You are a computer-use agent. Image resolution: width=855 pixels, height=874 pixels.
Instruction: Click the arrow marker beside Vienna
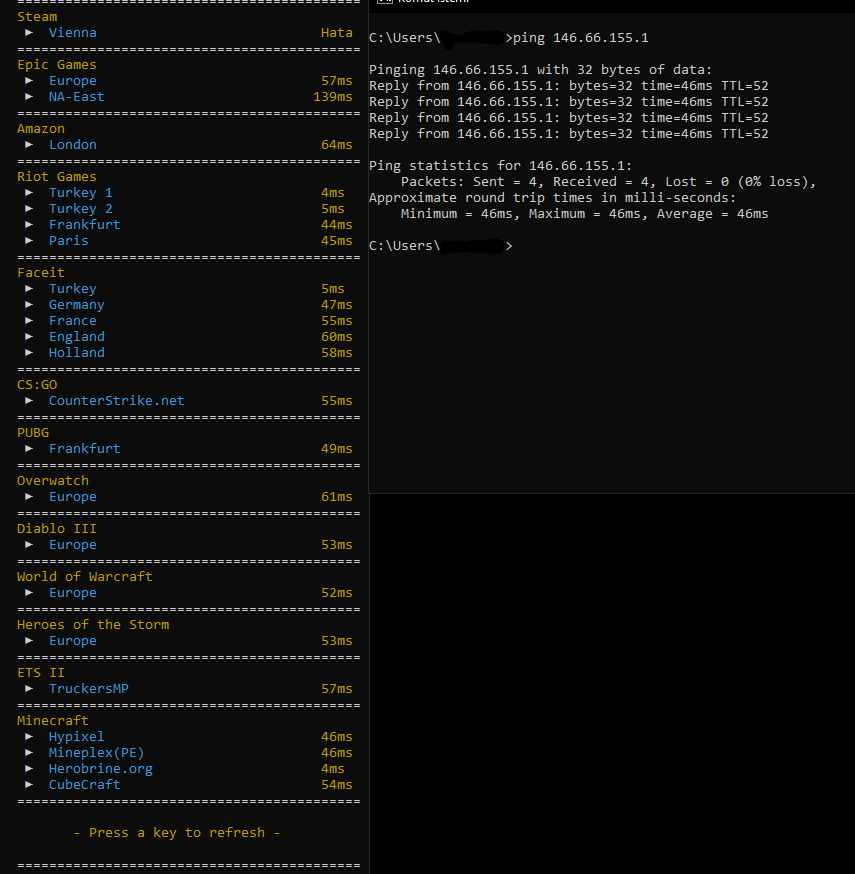(x=29, y=33)
